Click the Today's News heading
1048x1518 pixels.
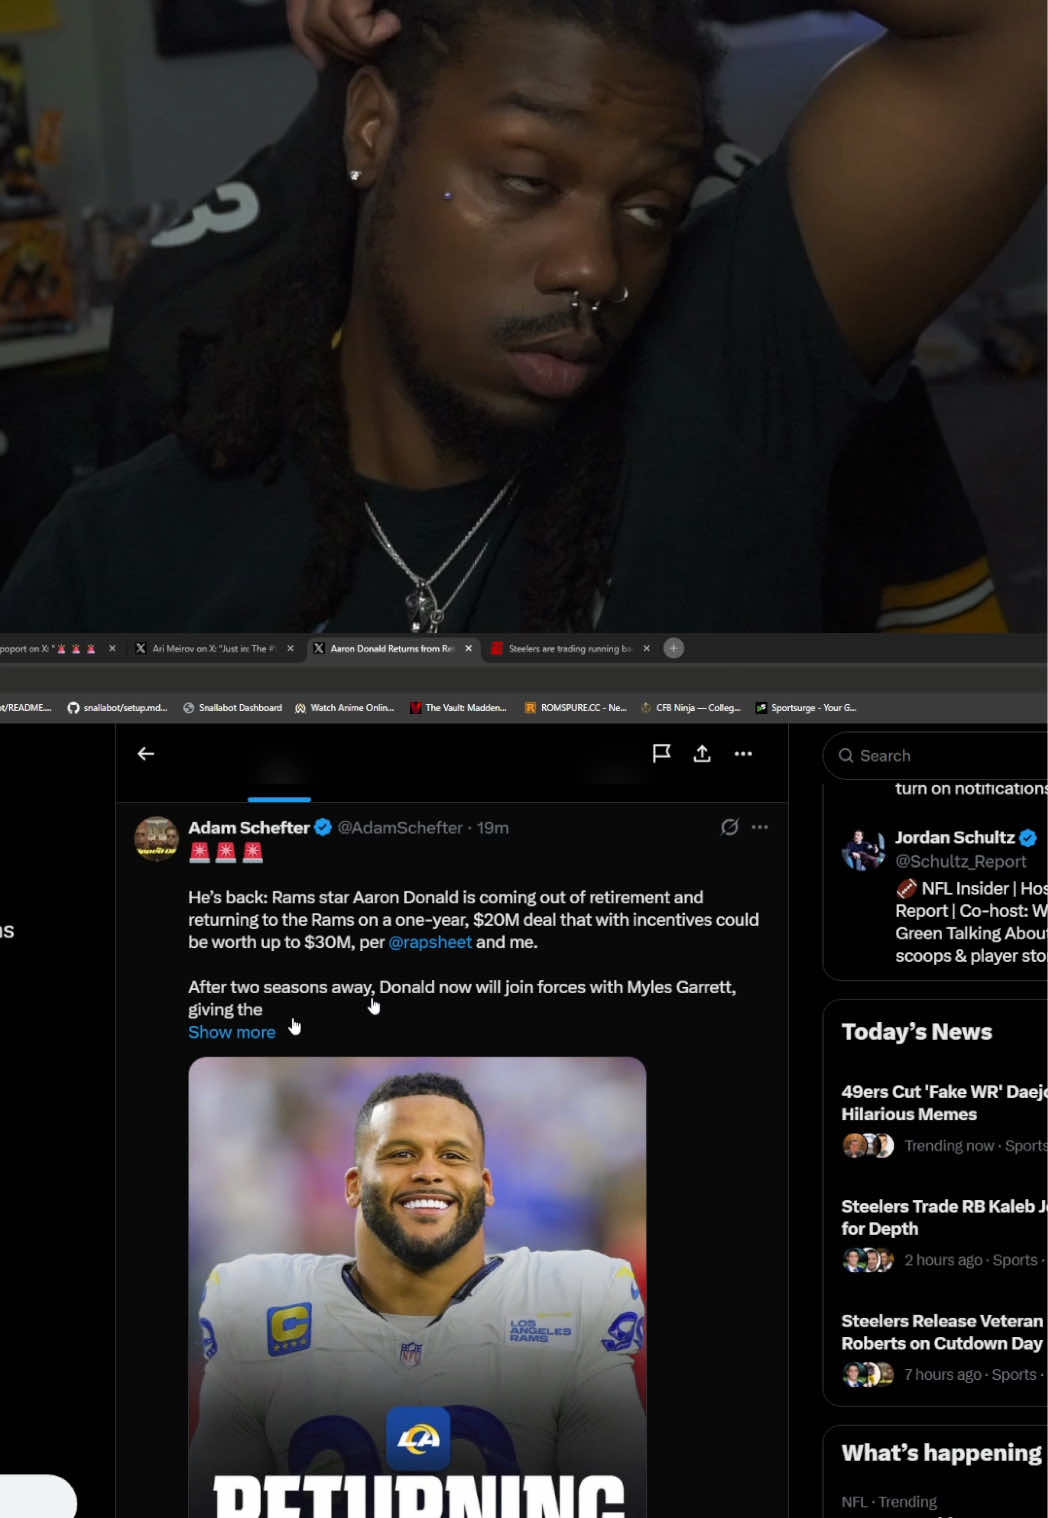point(917,1032)
